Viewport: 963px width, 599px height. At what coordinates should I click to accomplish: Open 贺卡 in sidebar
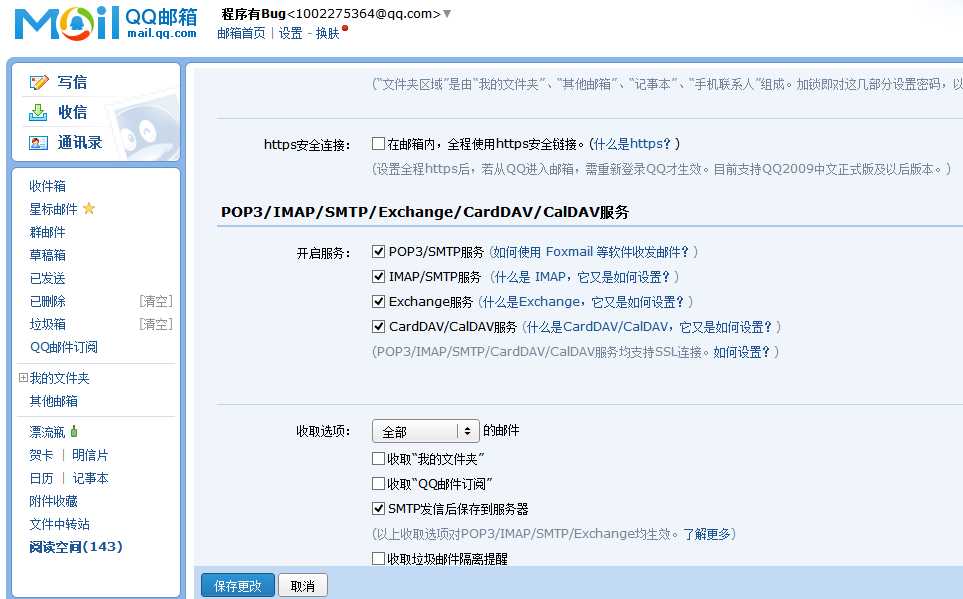tap(41, 455)
